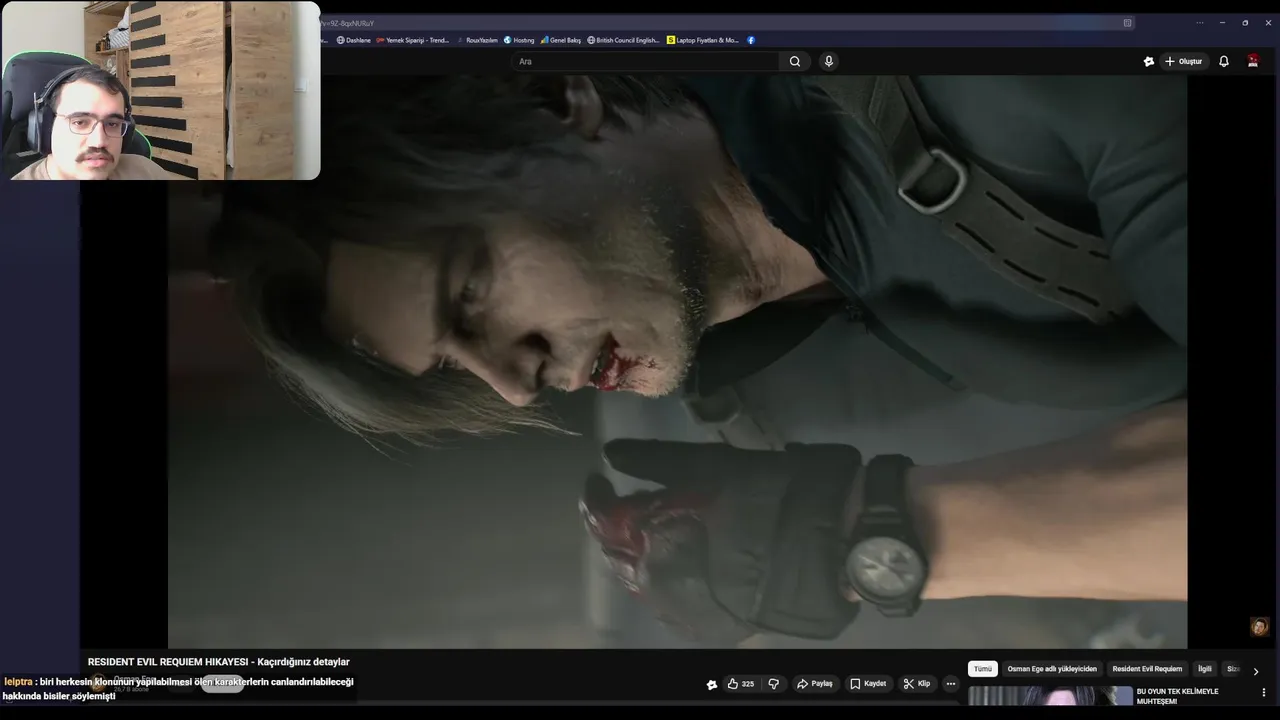Show more filter chips with right arrow

[1256, 671]
